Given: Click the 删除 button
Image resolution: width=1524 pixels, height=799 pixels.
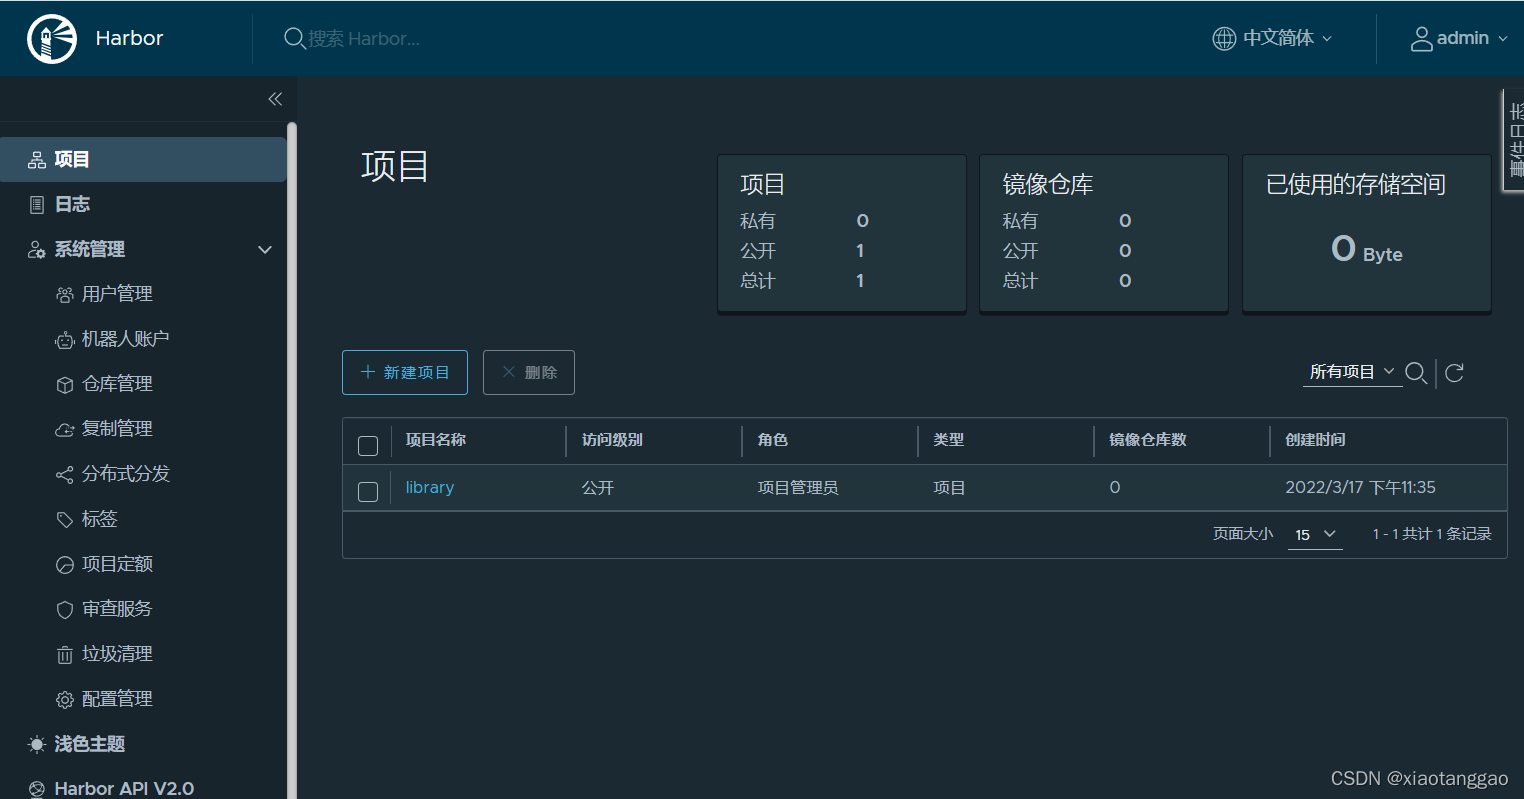Looking at the screenshot, I should [x=529, y=373].
